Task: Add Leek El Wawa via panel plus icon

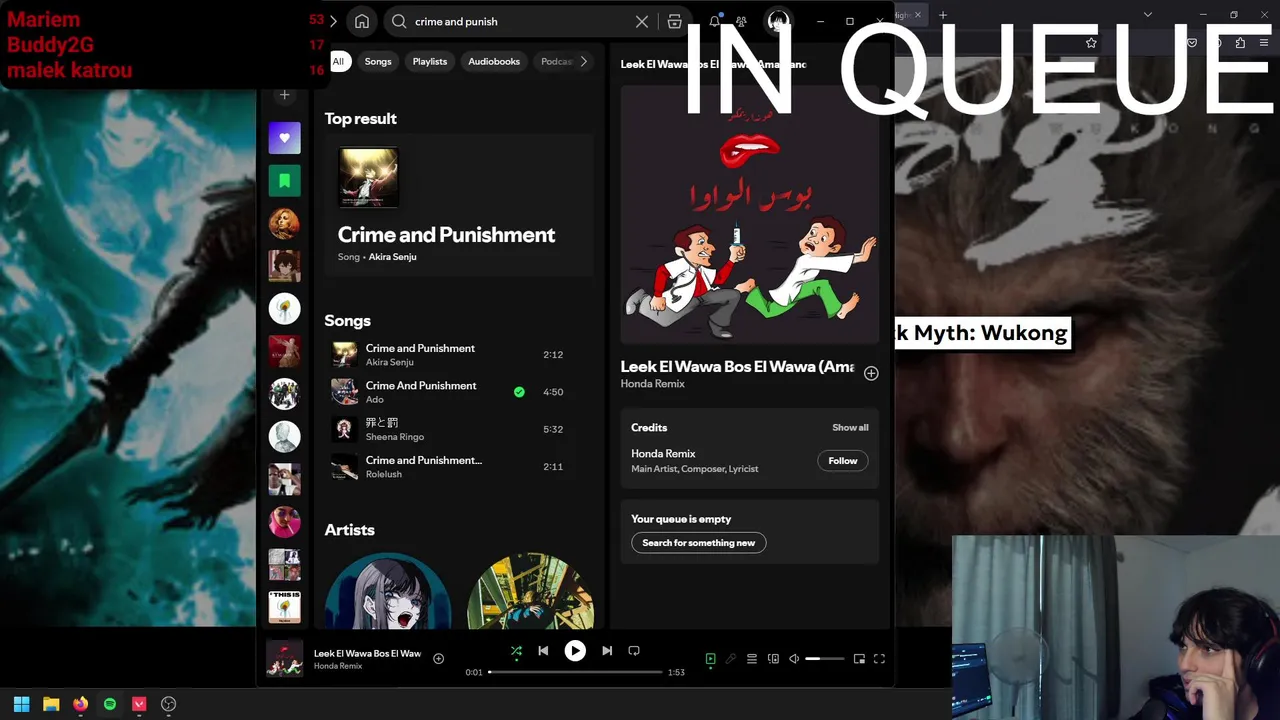Action: [871, 373]
